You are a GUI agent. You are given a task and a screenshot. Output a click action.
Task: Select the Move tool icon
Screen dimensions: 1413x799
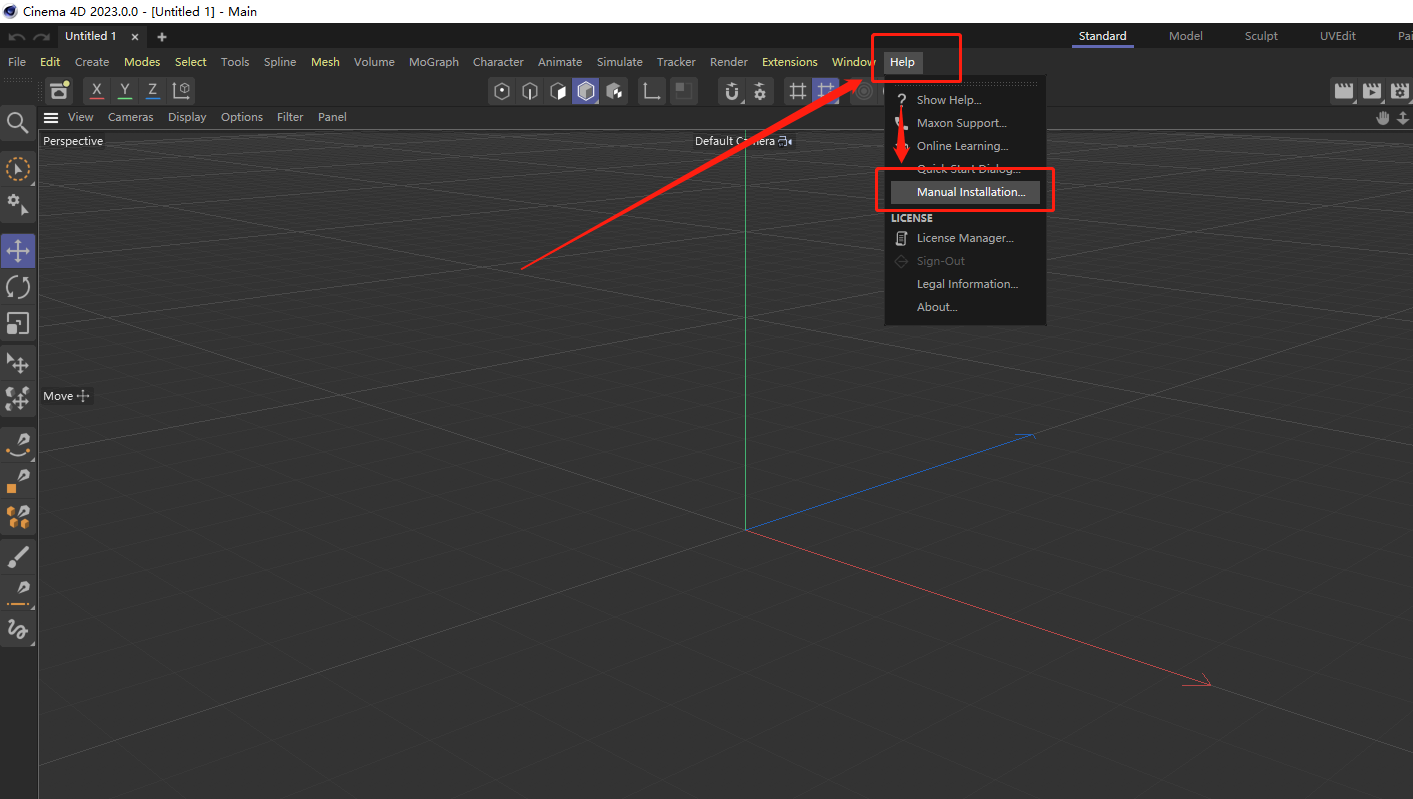17,251
